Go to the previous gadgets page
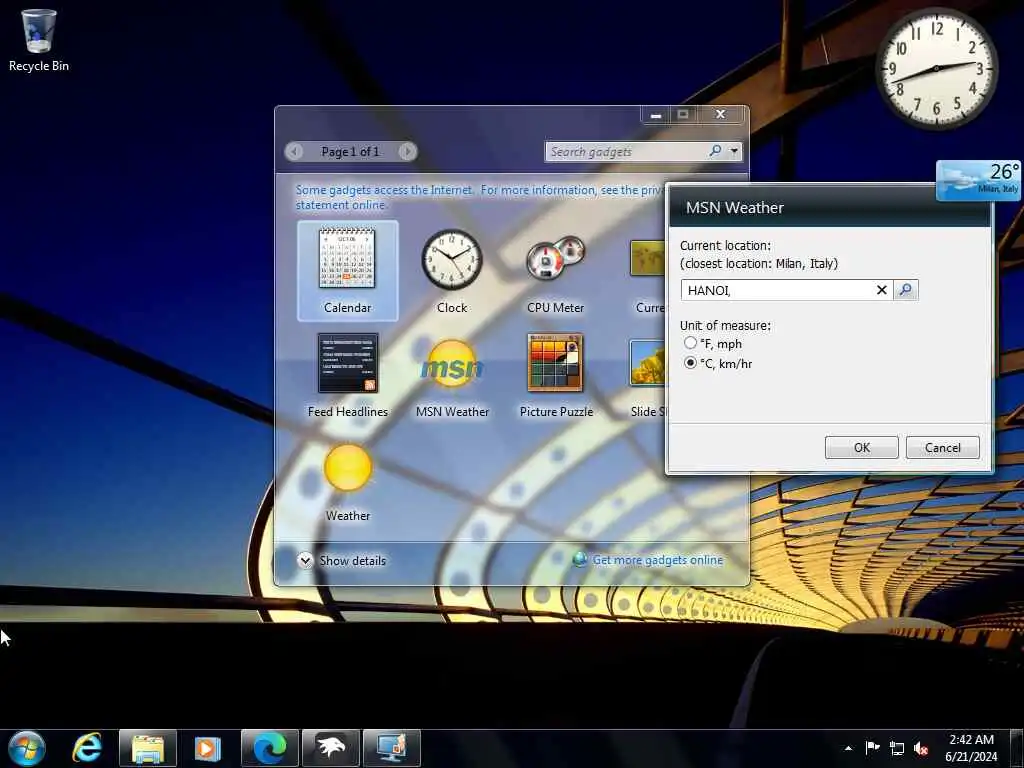The width and height of the screenshot is (1024, 768). (x=295, y=151)
